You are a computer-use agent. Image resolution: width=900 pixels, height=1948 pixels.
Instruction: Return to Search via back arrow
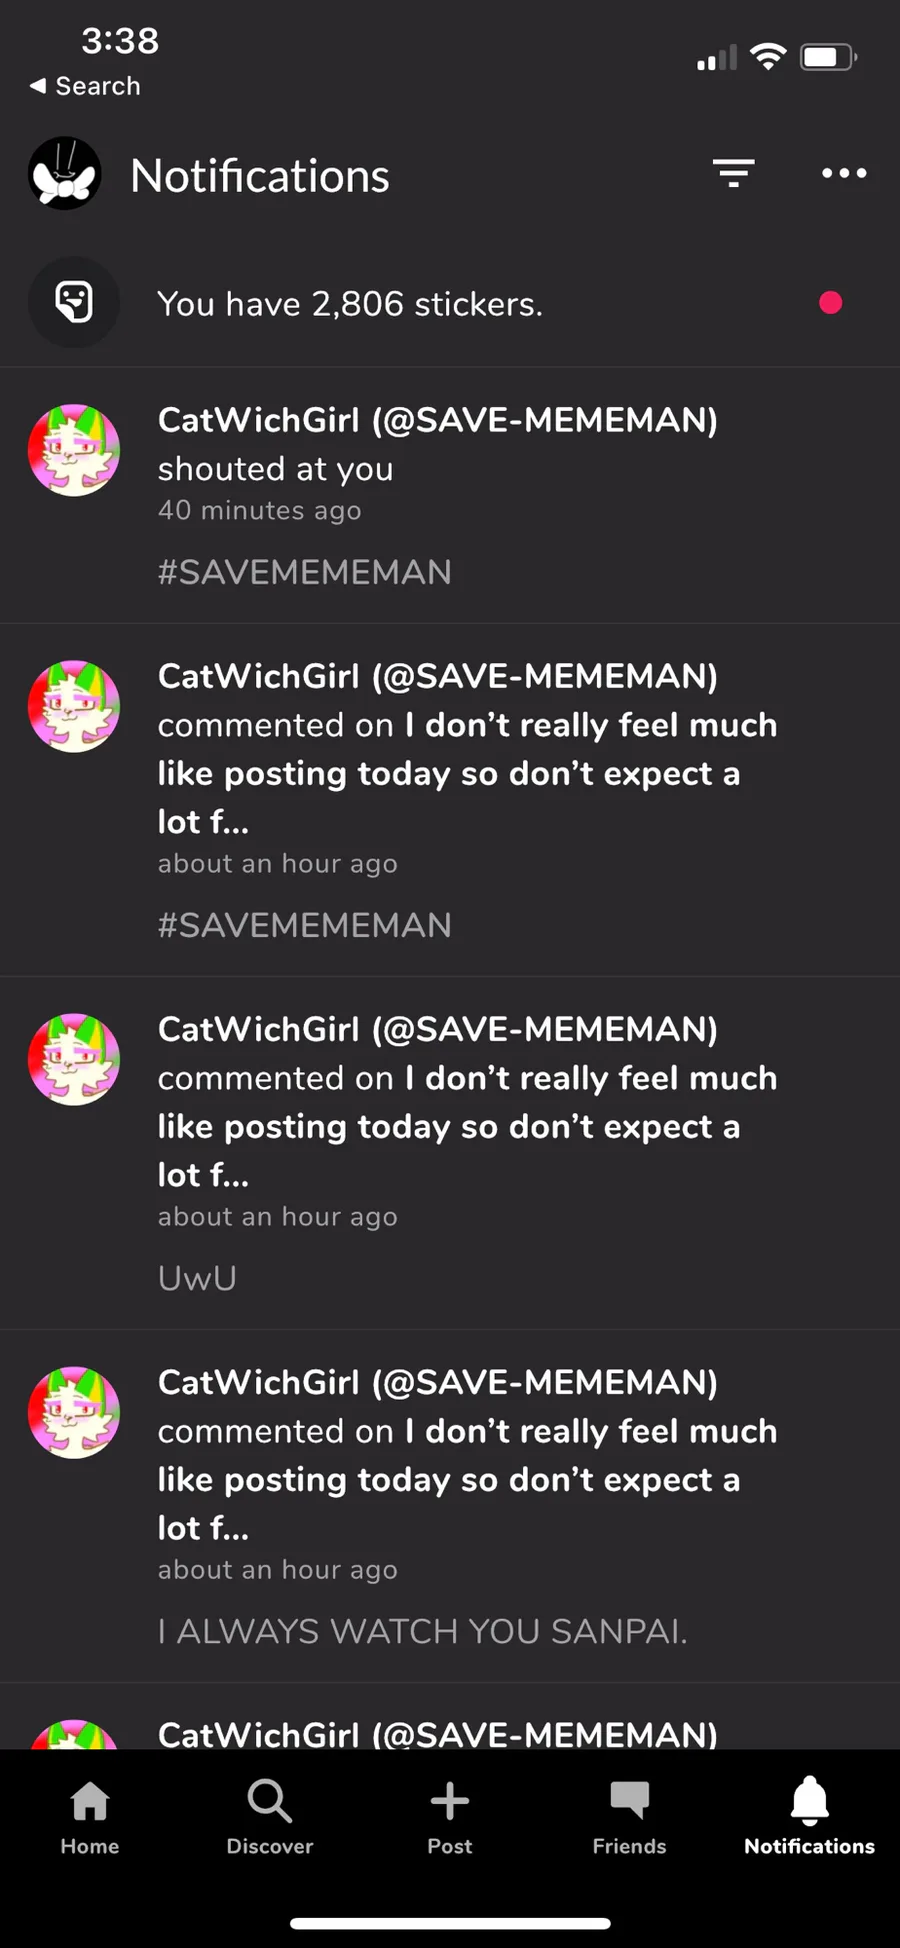(x=85, y=86)
